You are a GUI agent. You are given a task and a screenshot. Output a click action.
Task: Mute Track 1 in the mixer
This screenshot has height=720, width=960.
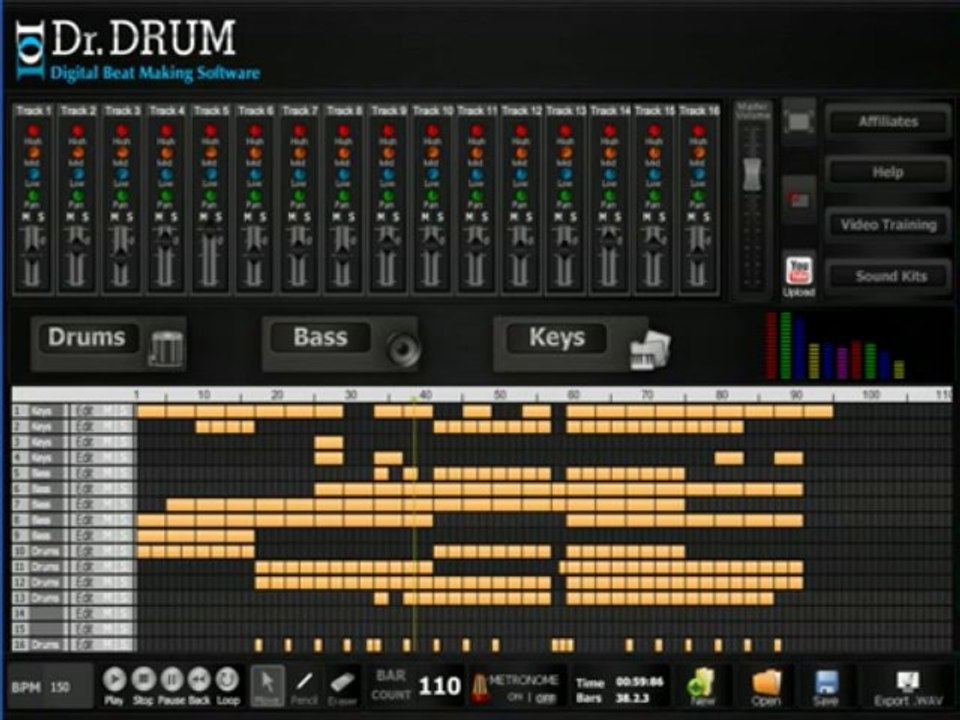point(26,217)
